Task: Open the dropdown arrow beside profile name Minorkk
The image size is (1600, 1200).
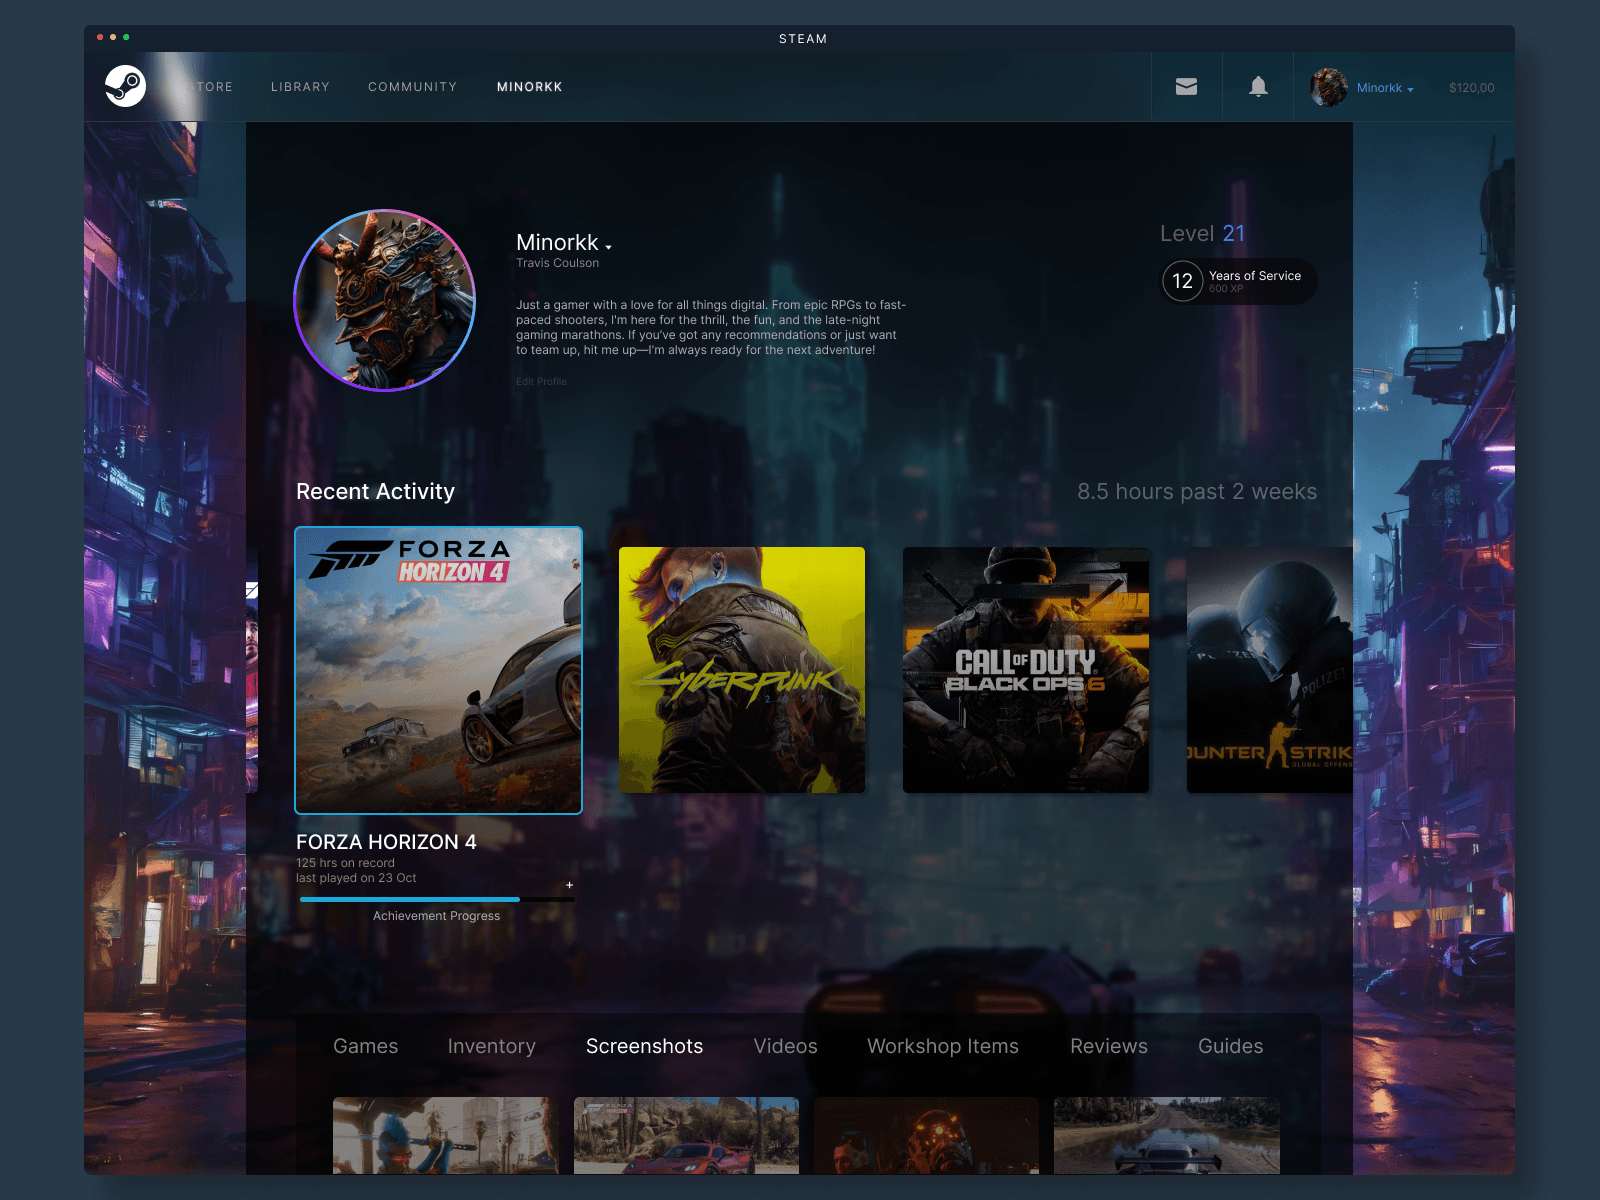Action: (x=608, y=246)
